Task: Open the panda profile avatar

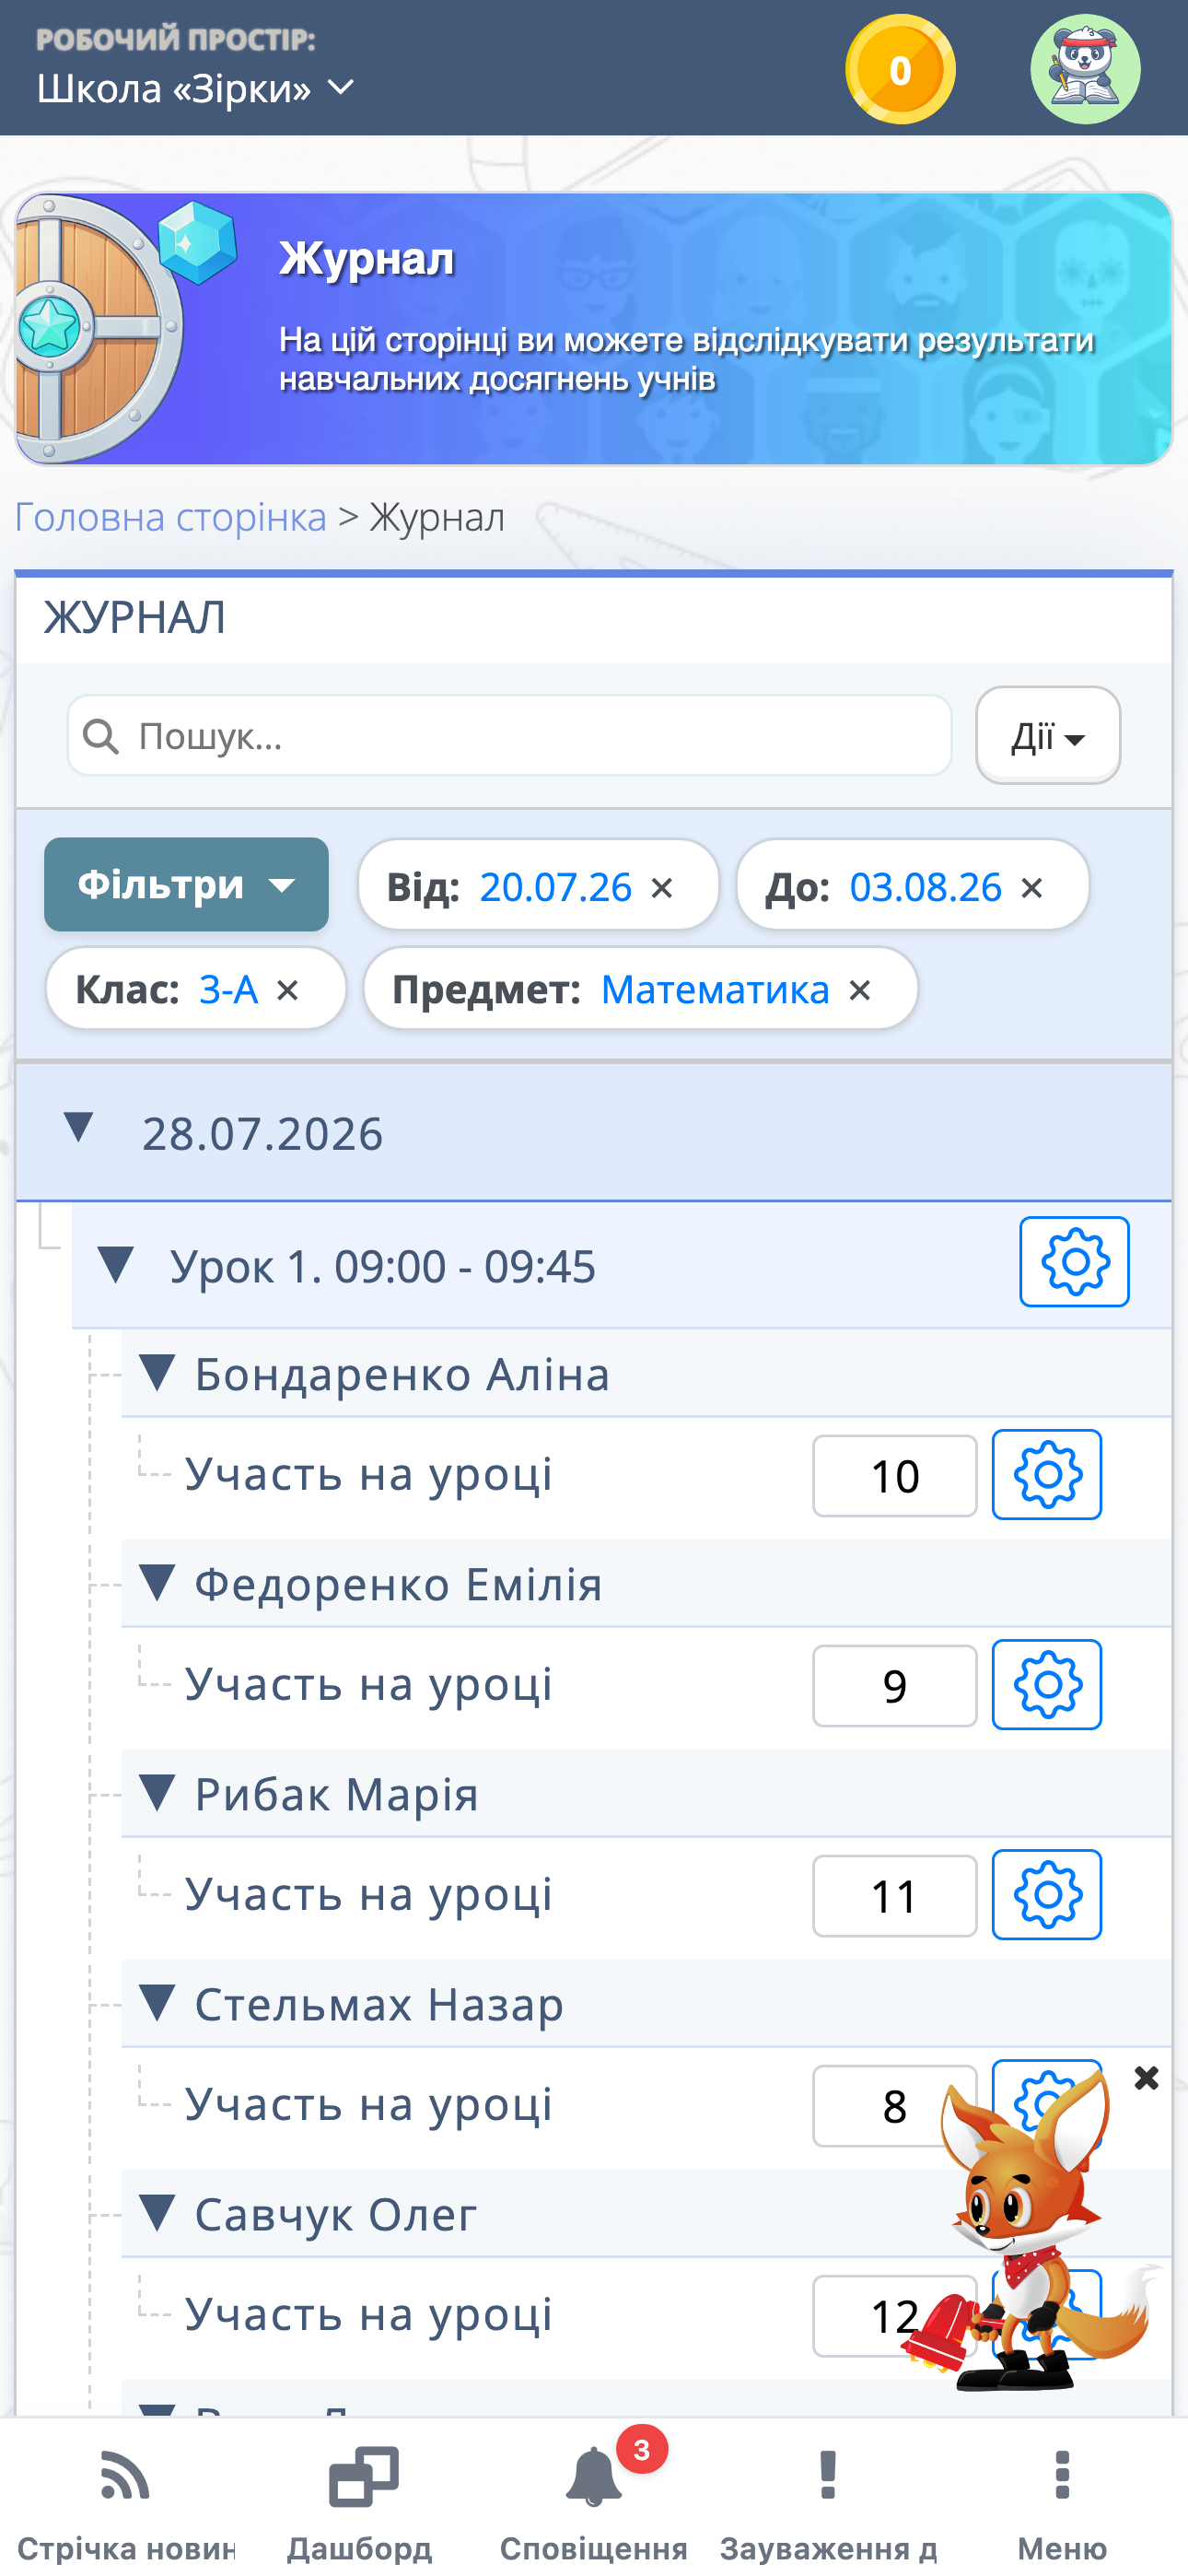Action: tap(1085, 69)
